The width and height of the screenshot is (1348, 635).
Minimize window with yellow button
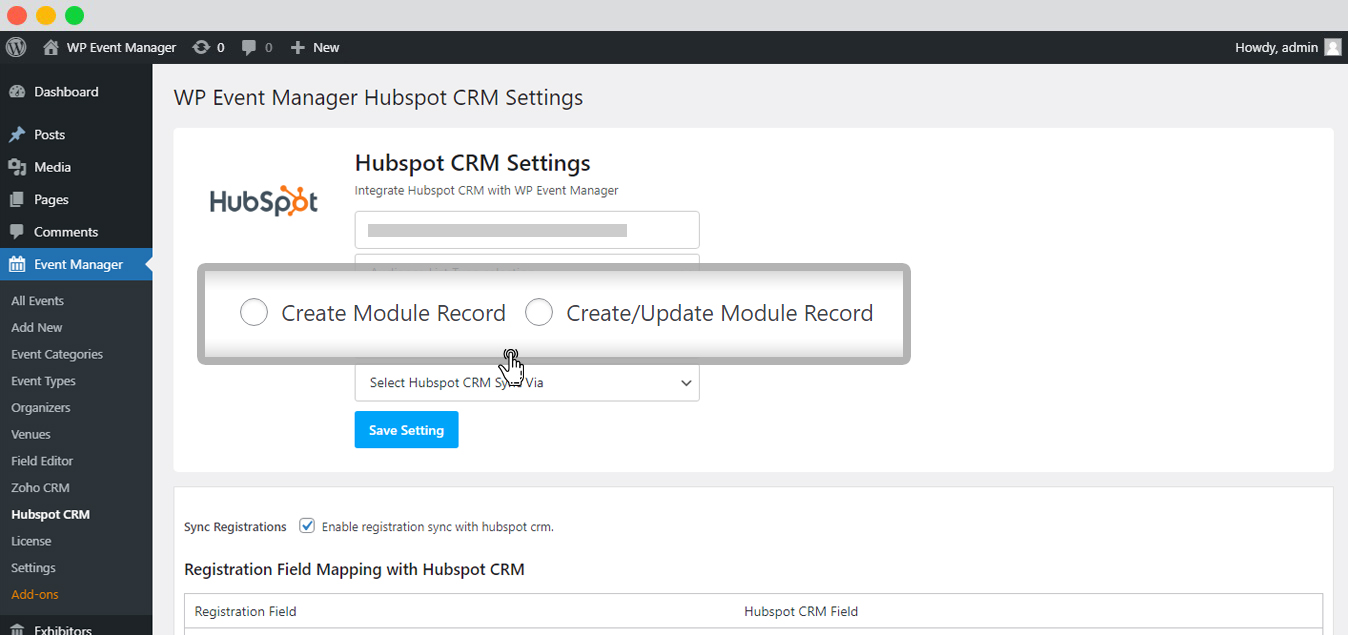[x=46, y=15]
